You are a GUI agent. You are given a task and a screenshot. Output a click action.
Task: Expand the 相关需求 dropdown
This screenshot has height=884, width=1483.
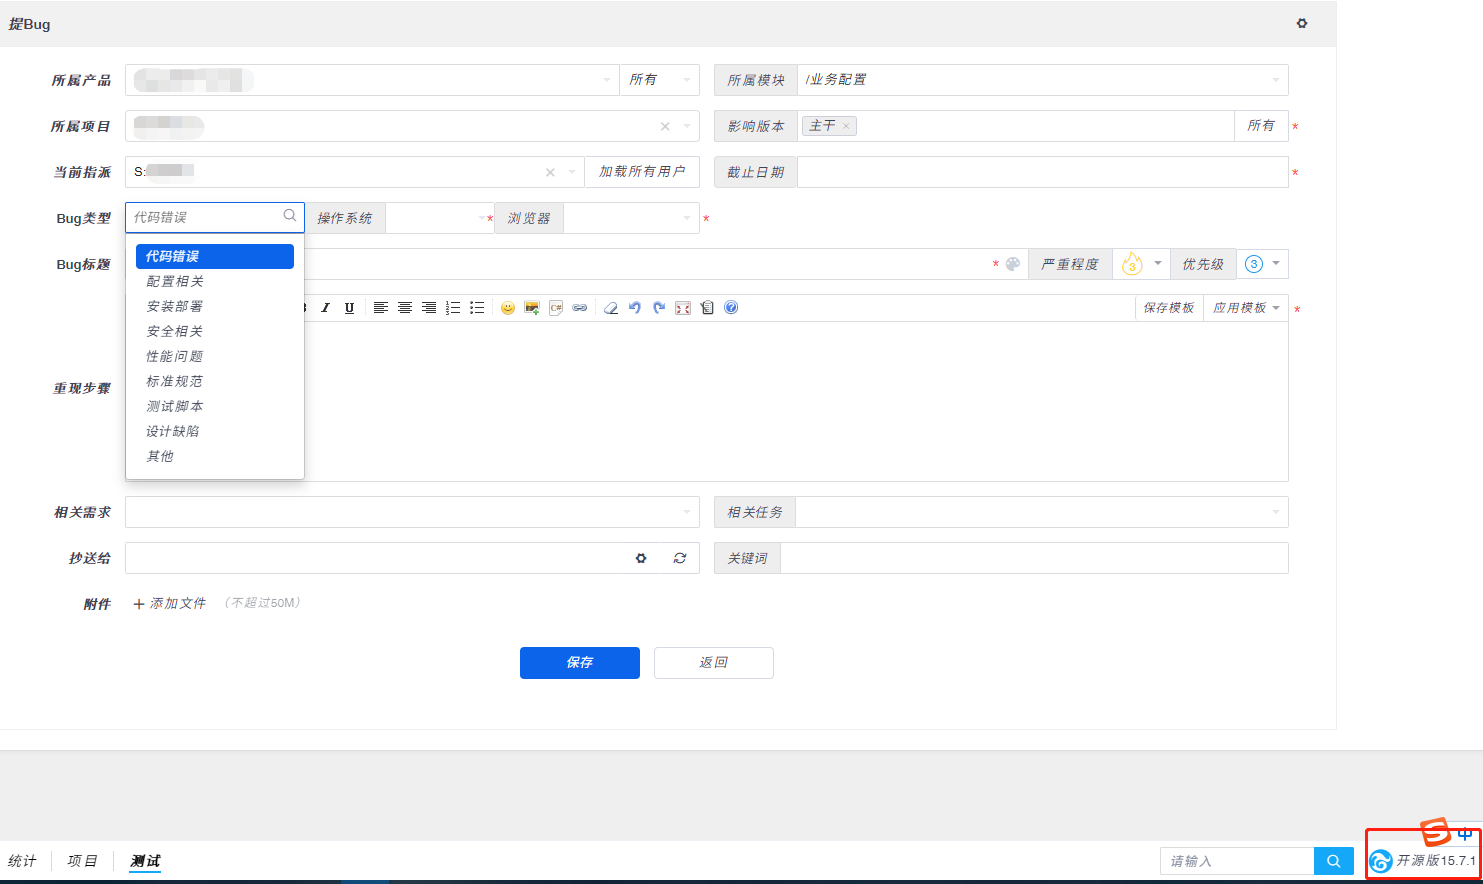[412, 512]
